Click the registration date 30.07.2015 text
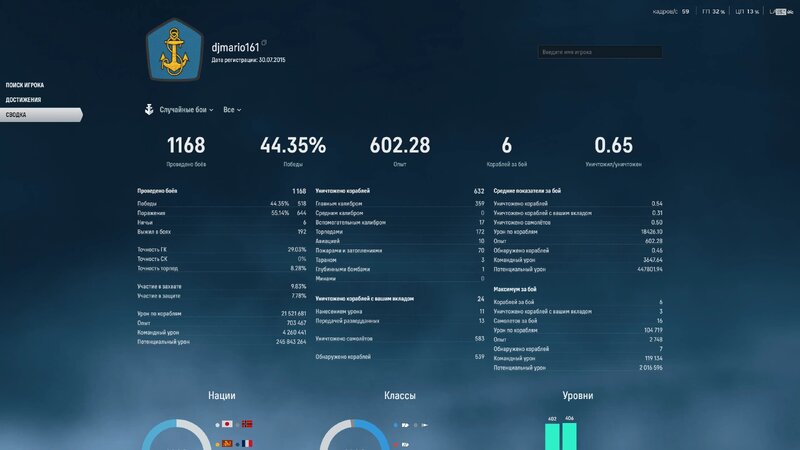Viewport: 800px width, 450px height. pos(272,60)
